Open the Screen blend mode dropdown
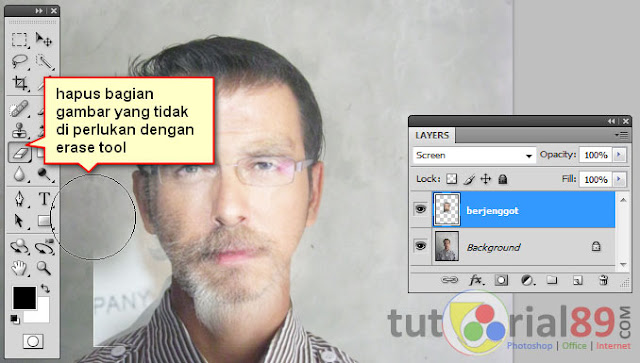640x363 pixels. [474, 155]
